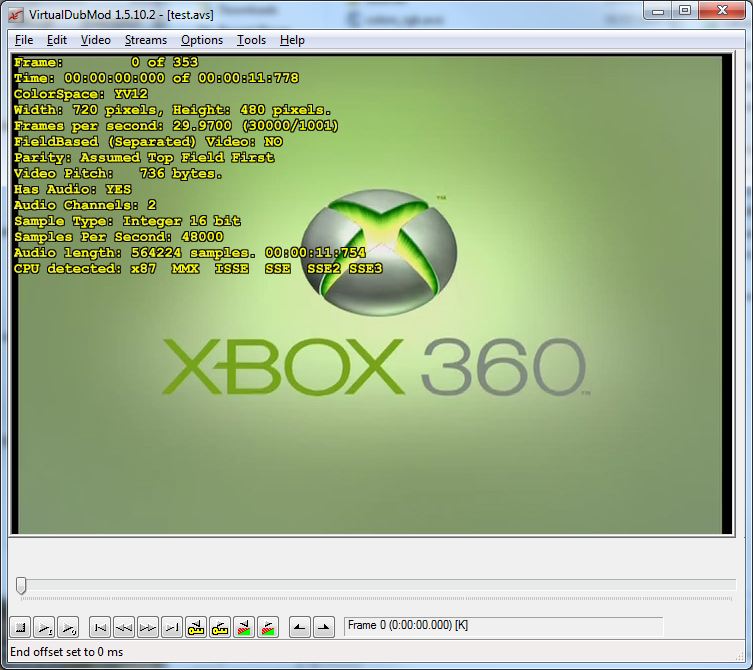Set selection end mark-out
Viewport: 753px width, 670px height.
(x=324, y=627)
